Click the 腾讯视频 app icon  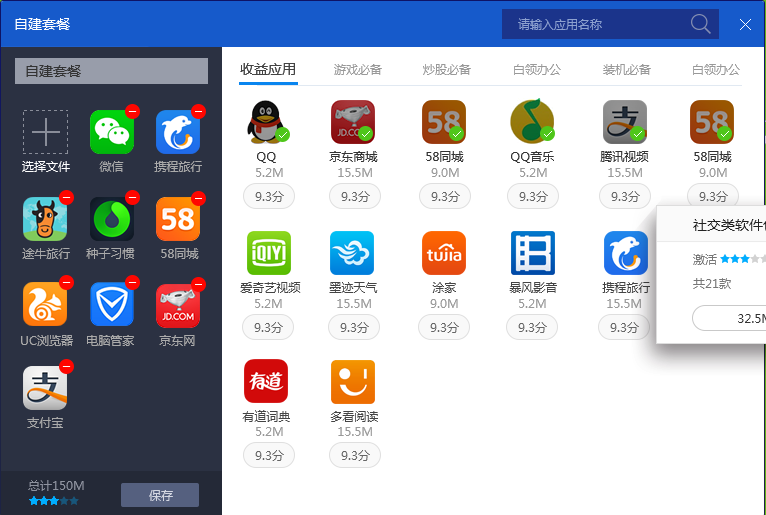[625, 122]
